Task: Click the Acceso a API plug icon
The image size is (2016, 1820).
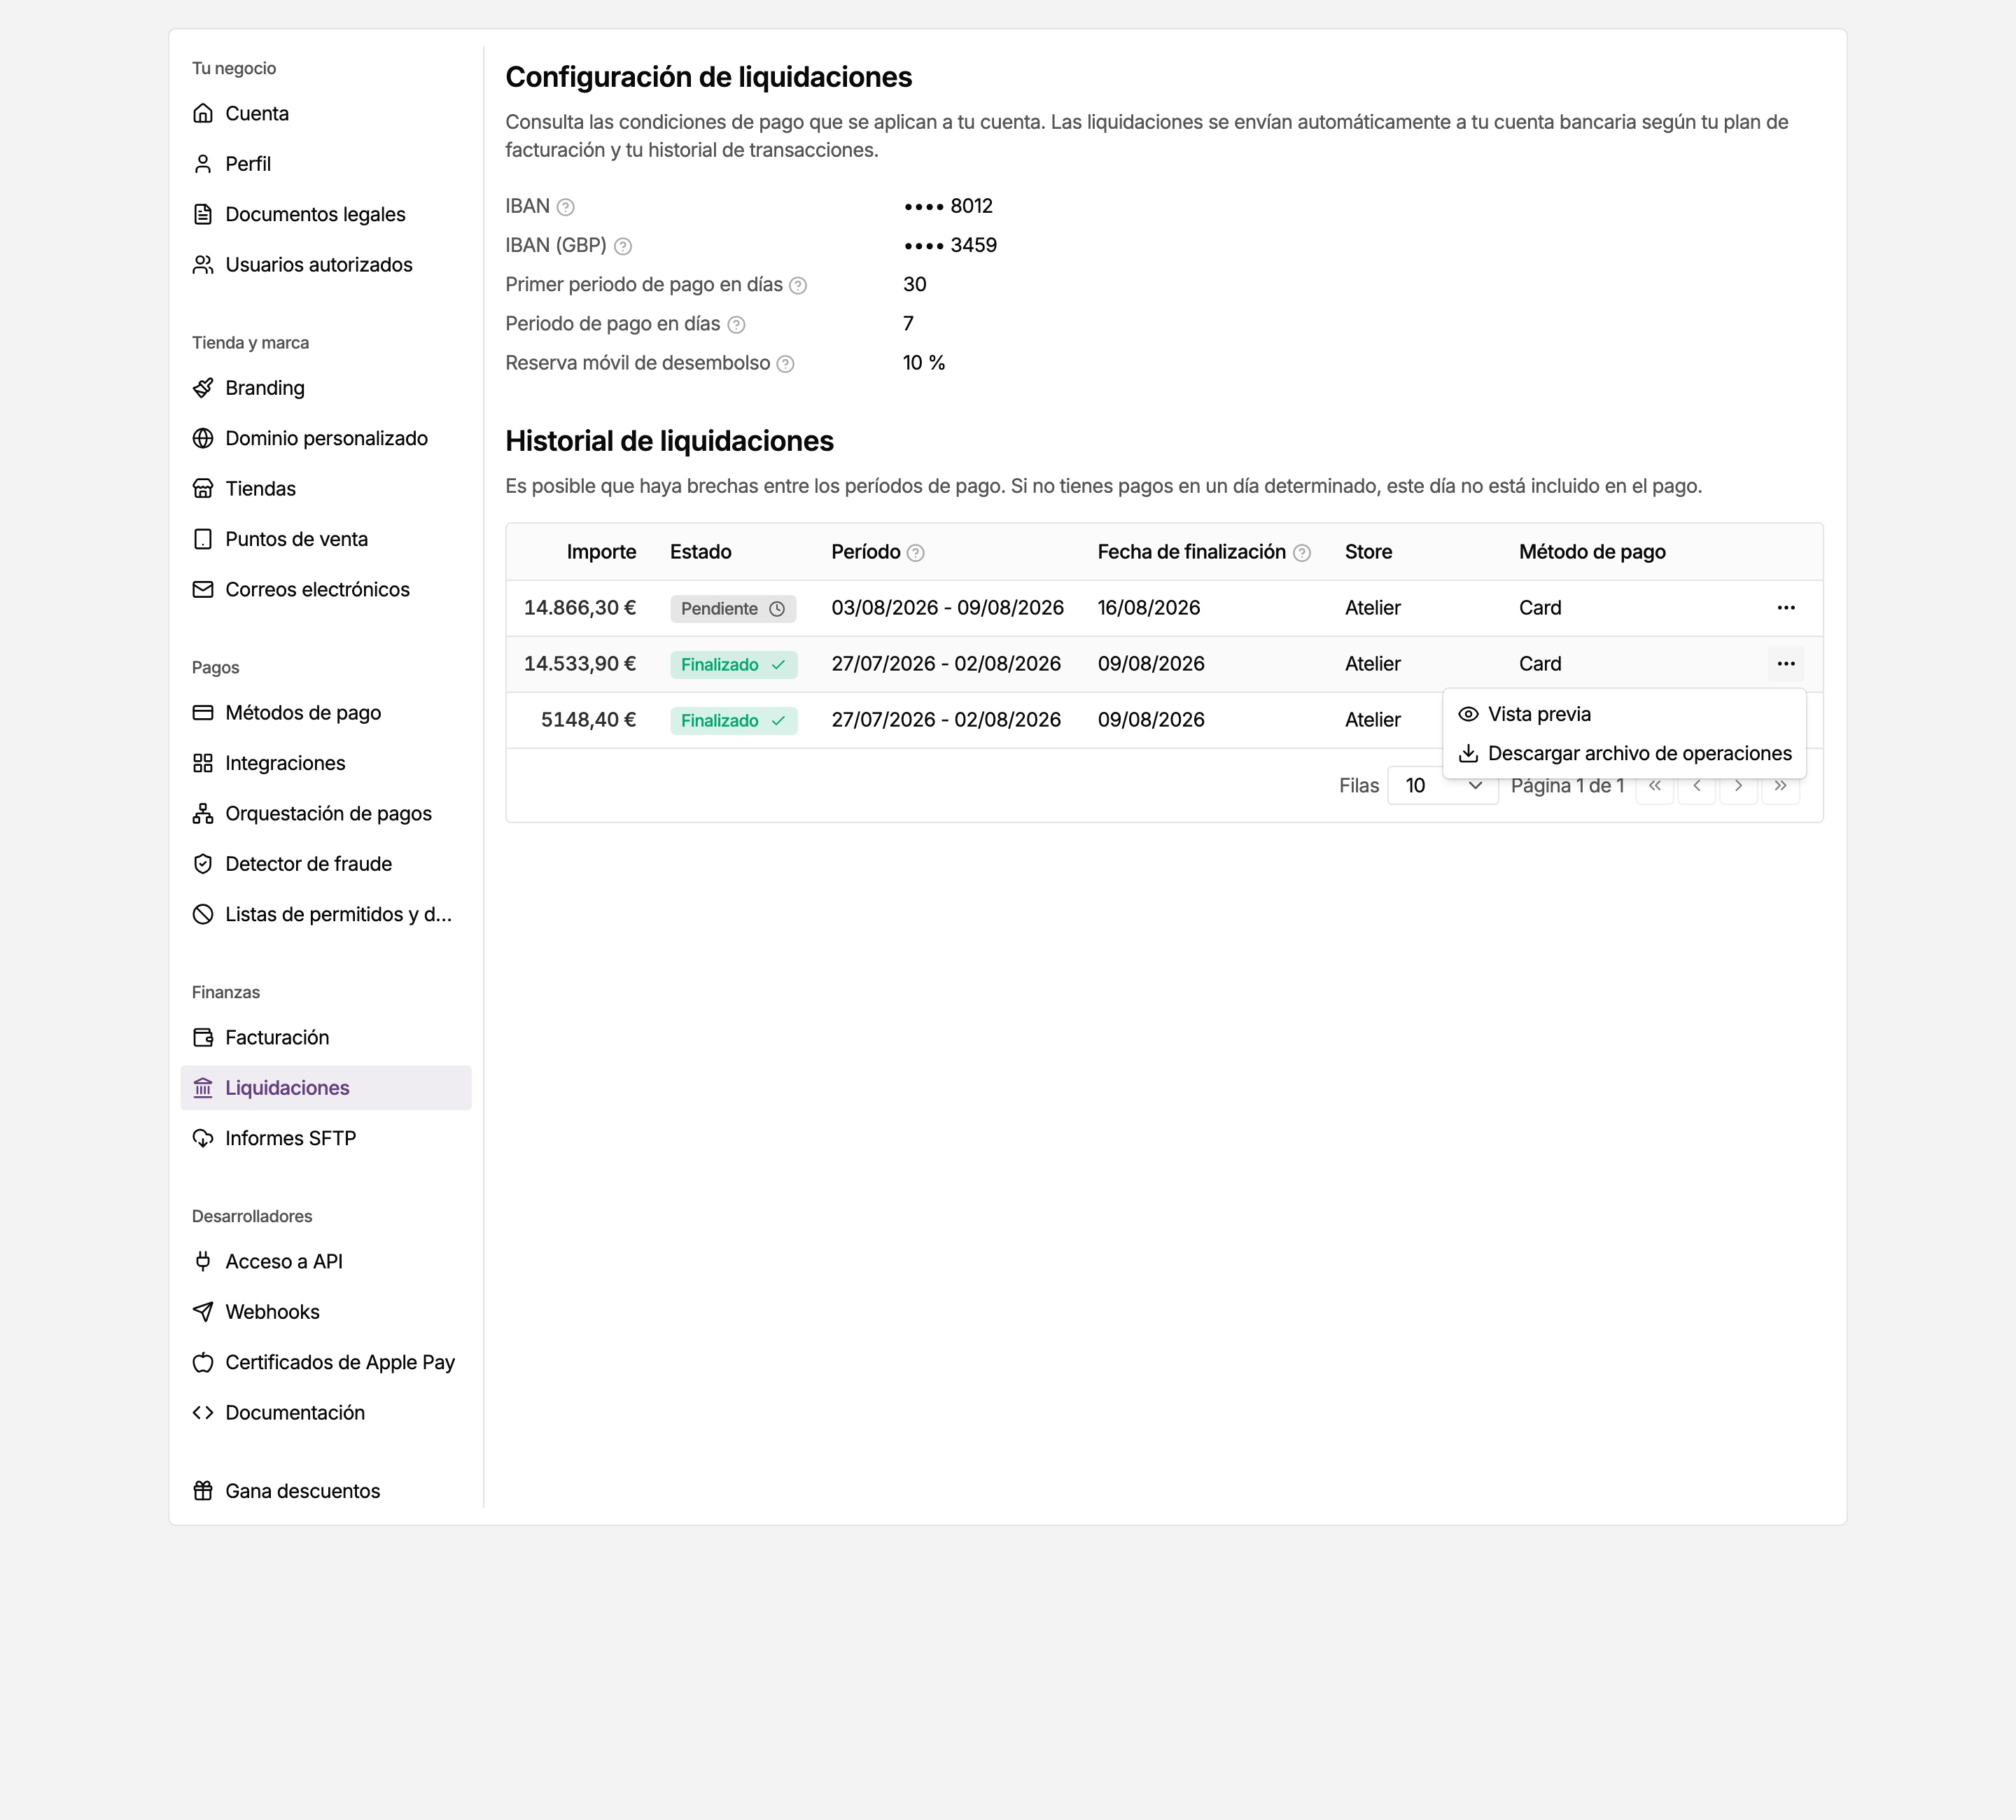Action: coord(203,1262)
